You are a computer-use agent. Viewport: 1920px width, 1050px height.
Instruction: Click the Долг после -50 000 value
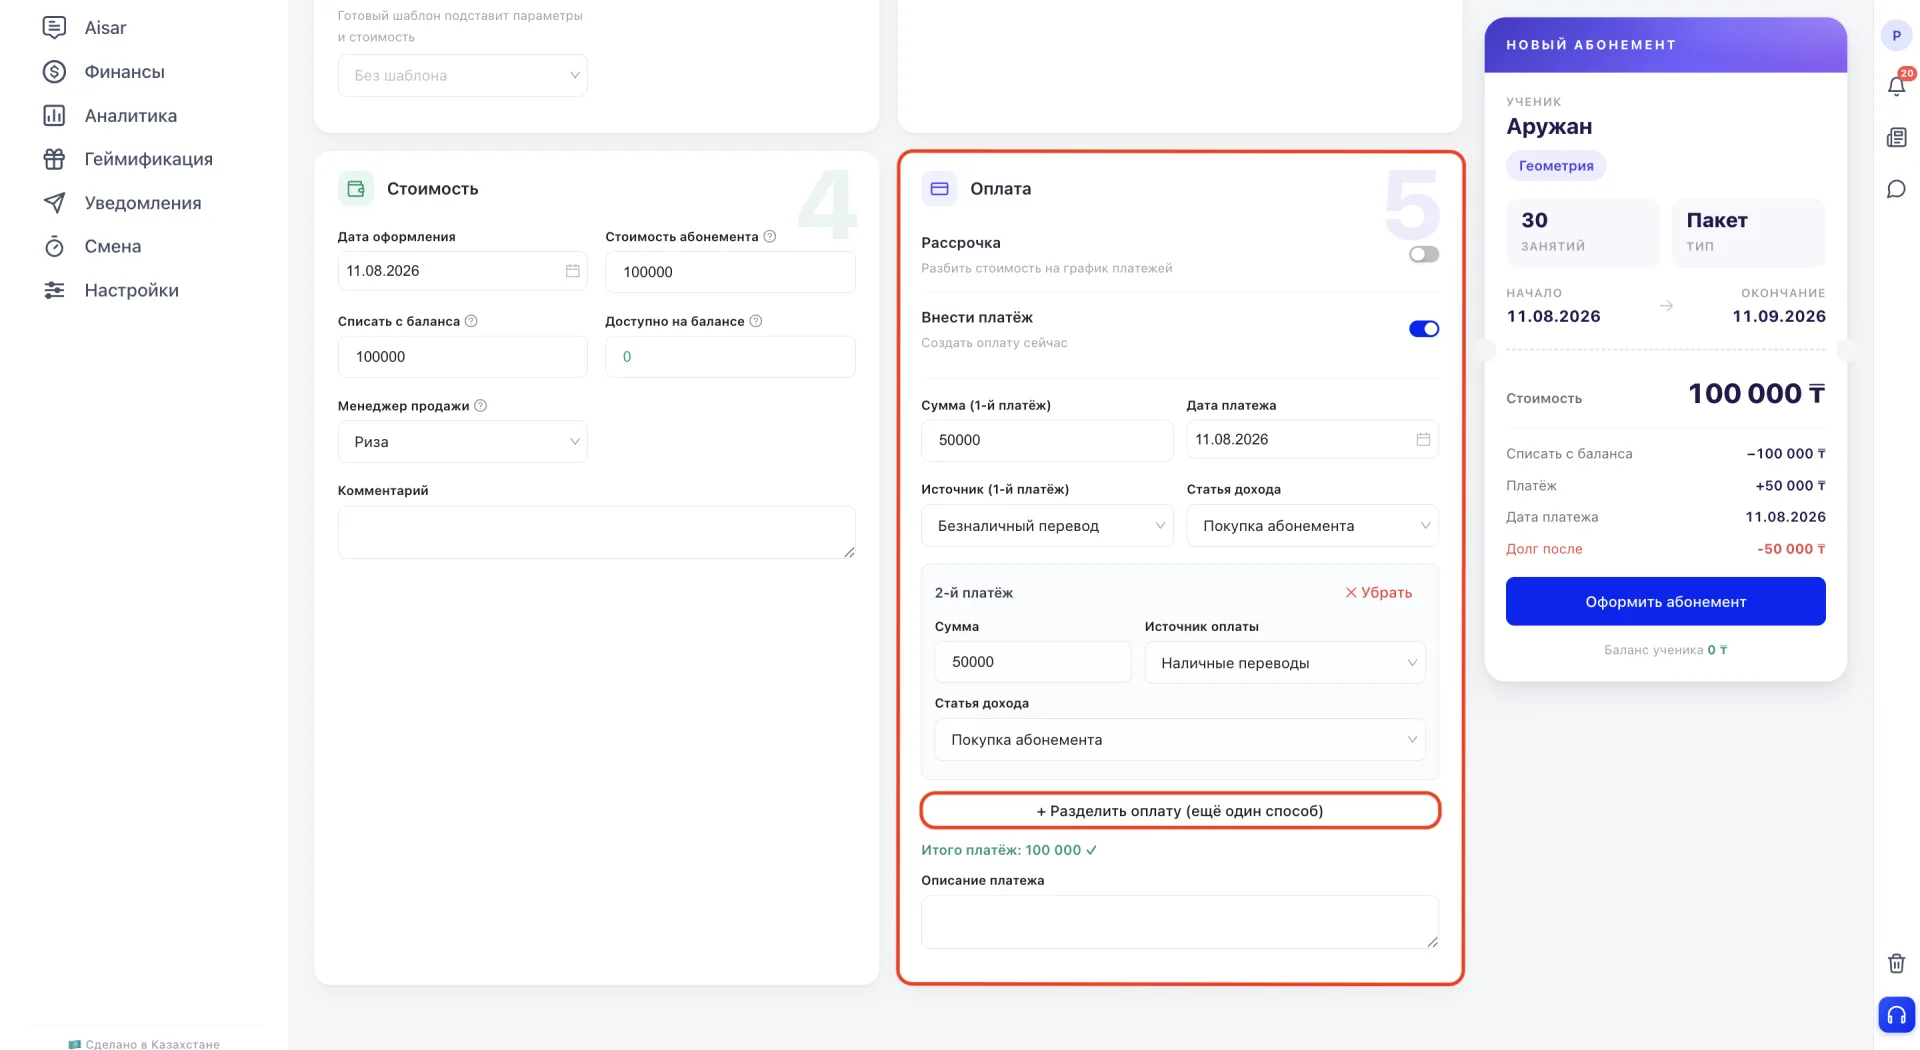tap(1791, 549)
